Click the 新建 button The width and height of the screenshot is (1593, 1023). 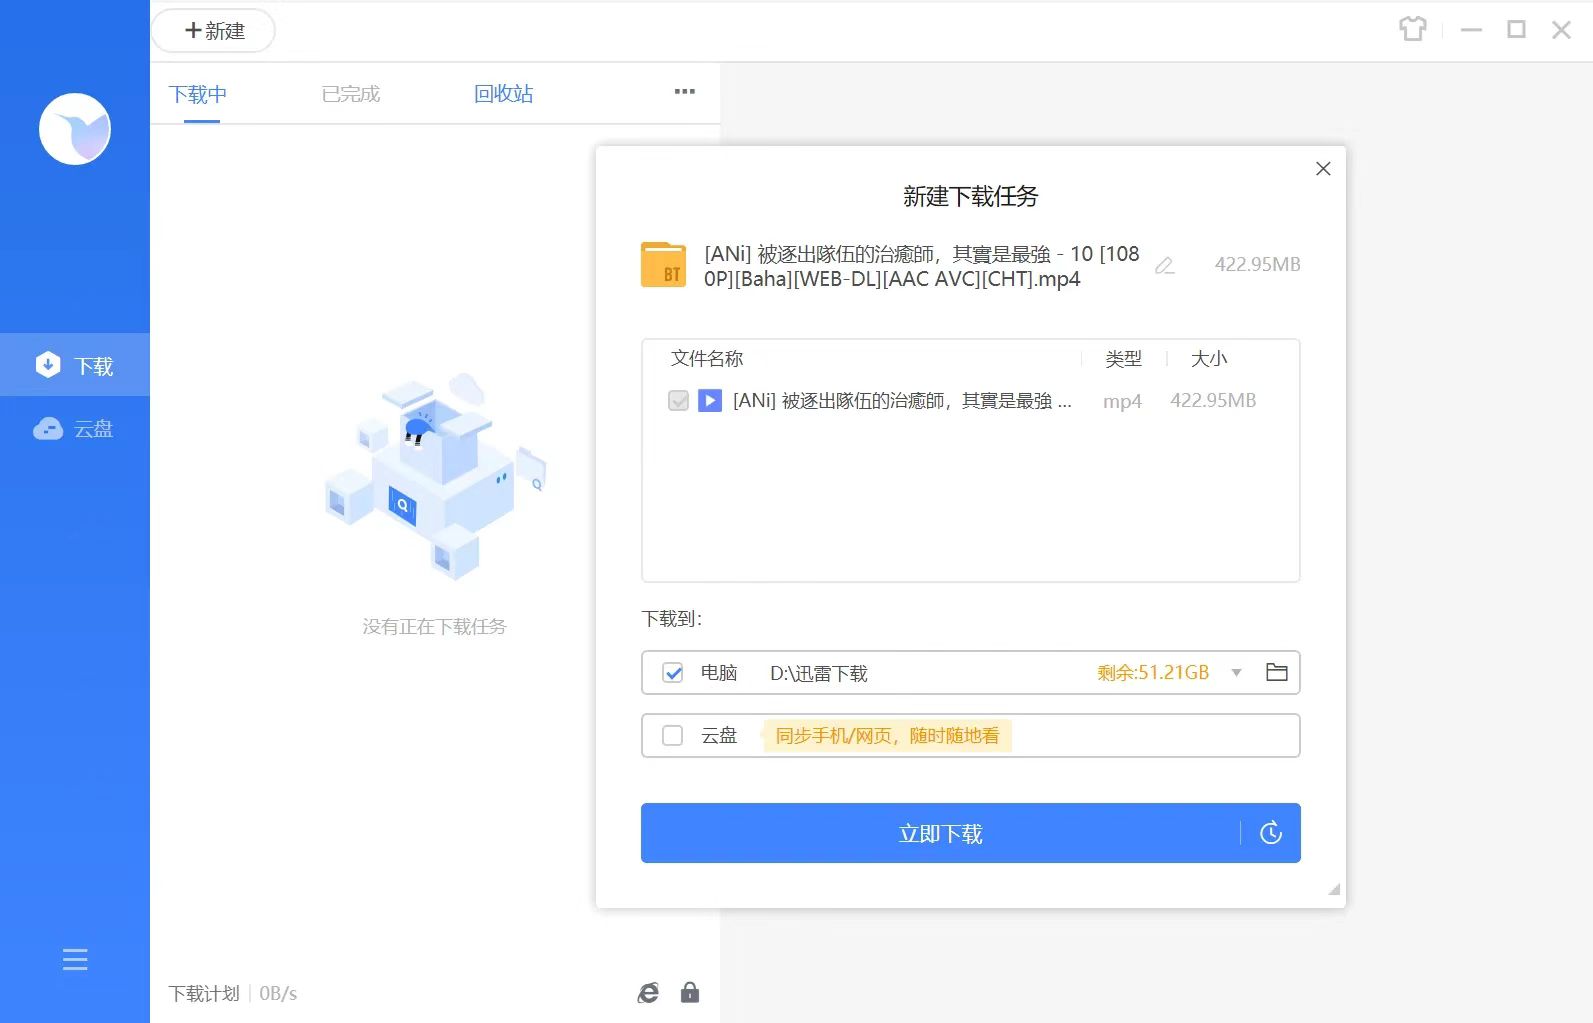tap(214, 31)
